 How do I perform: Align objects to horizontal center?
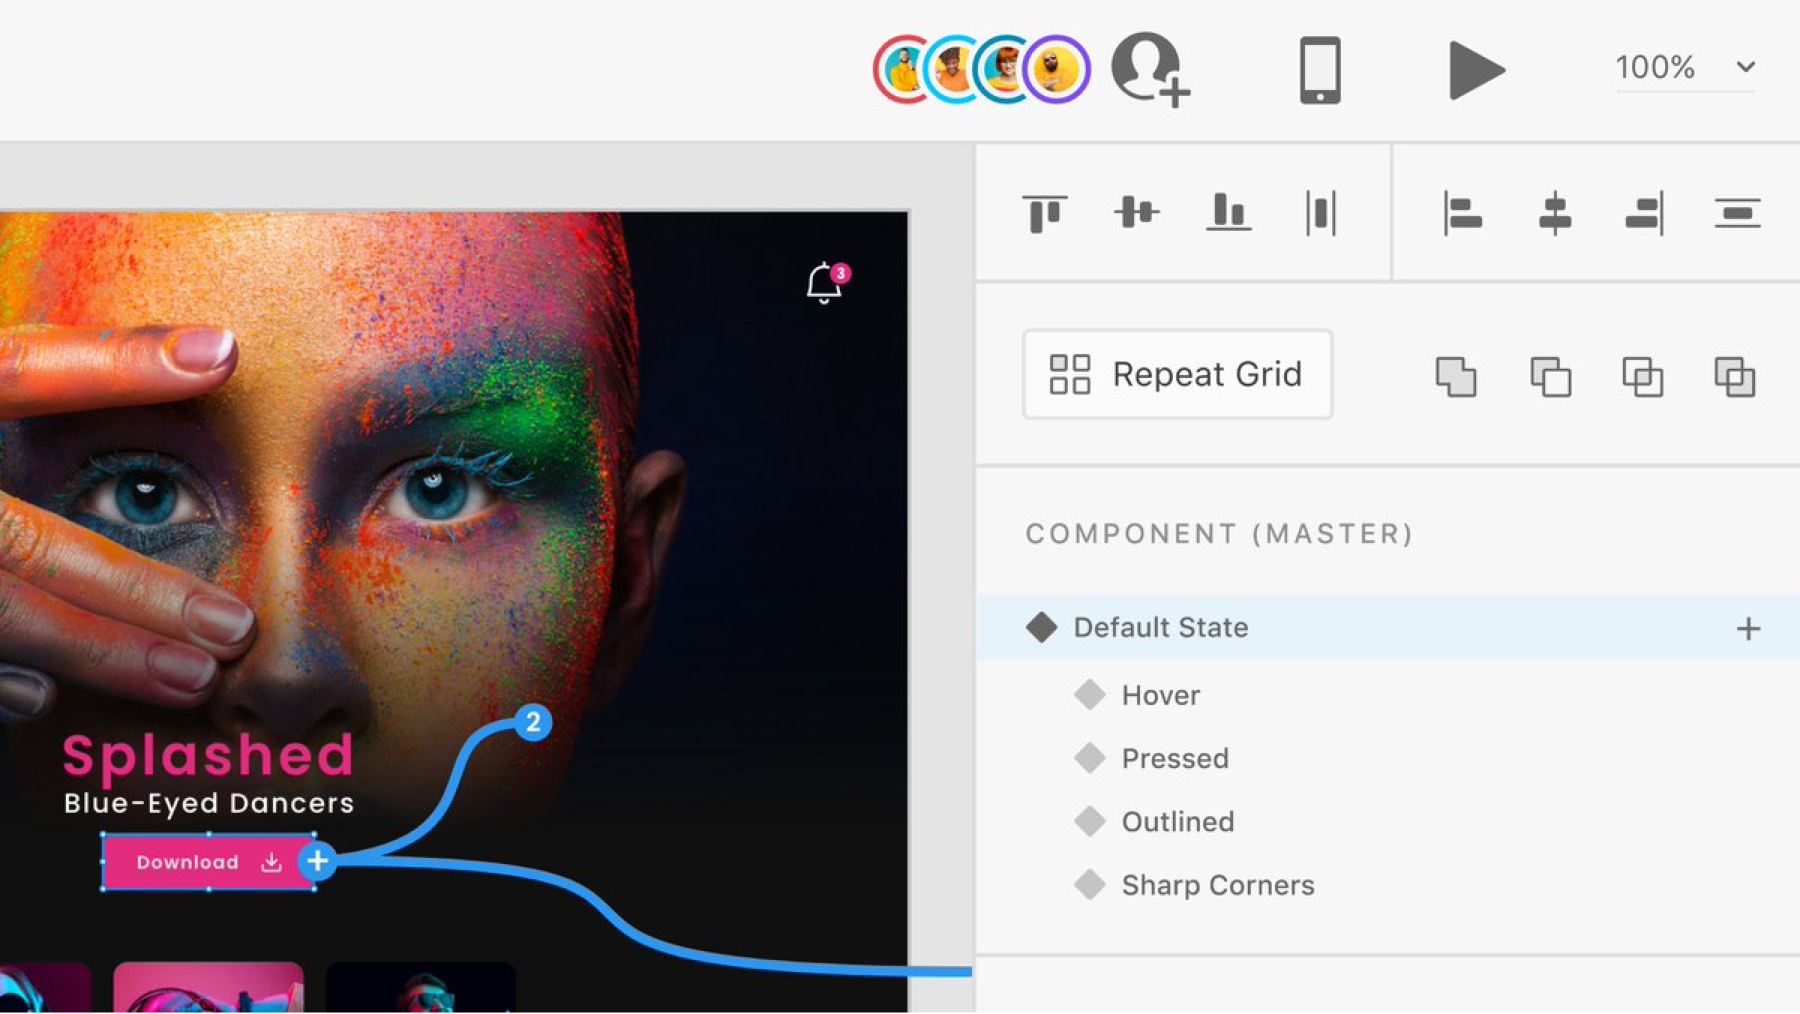[x=1555, y=214]
